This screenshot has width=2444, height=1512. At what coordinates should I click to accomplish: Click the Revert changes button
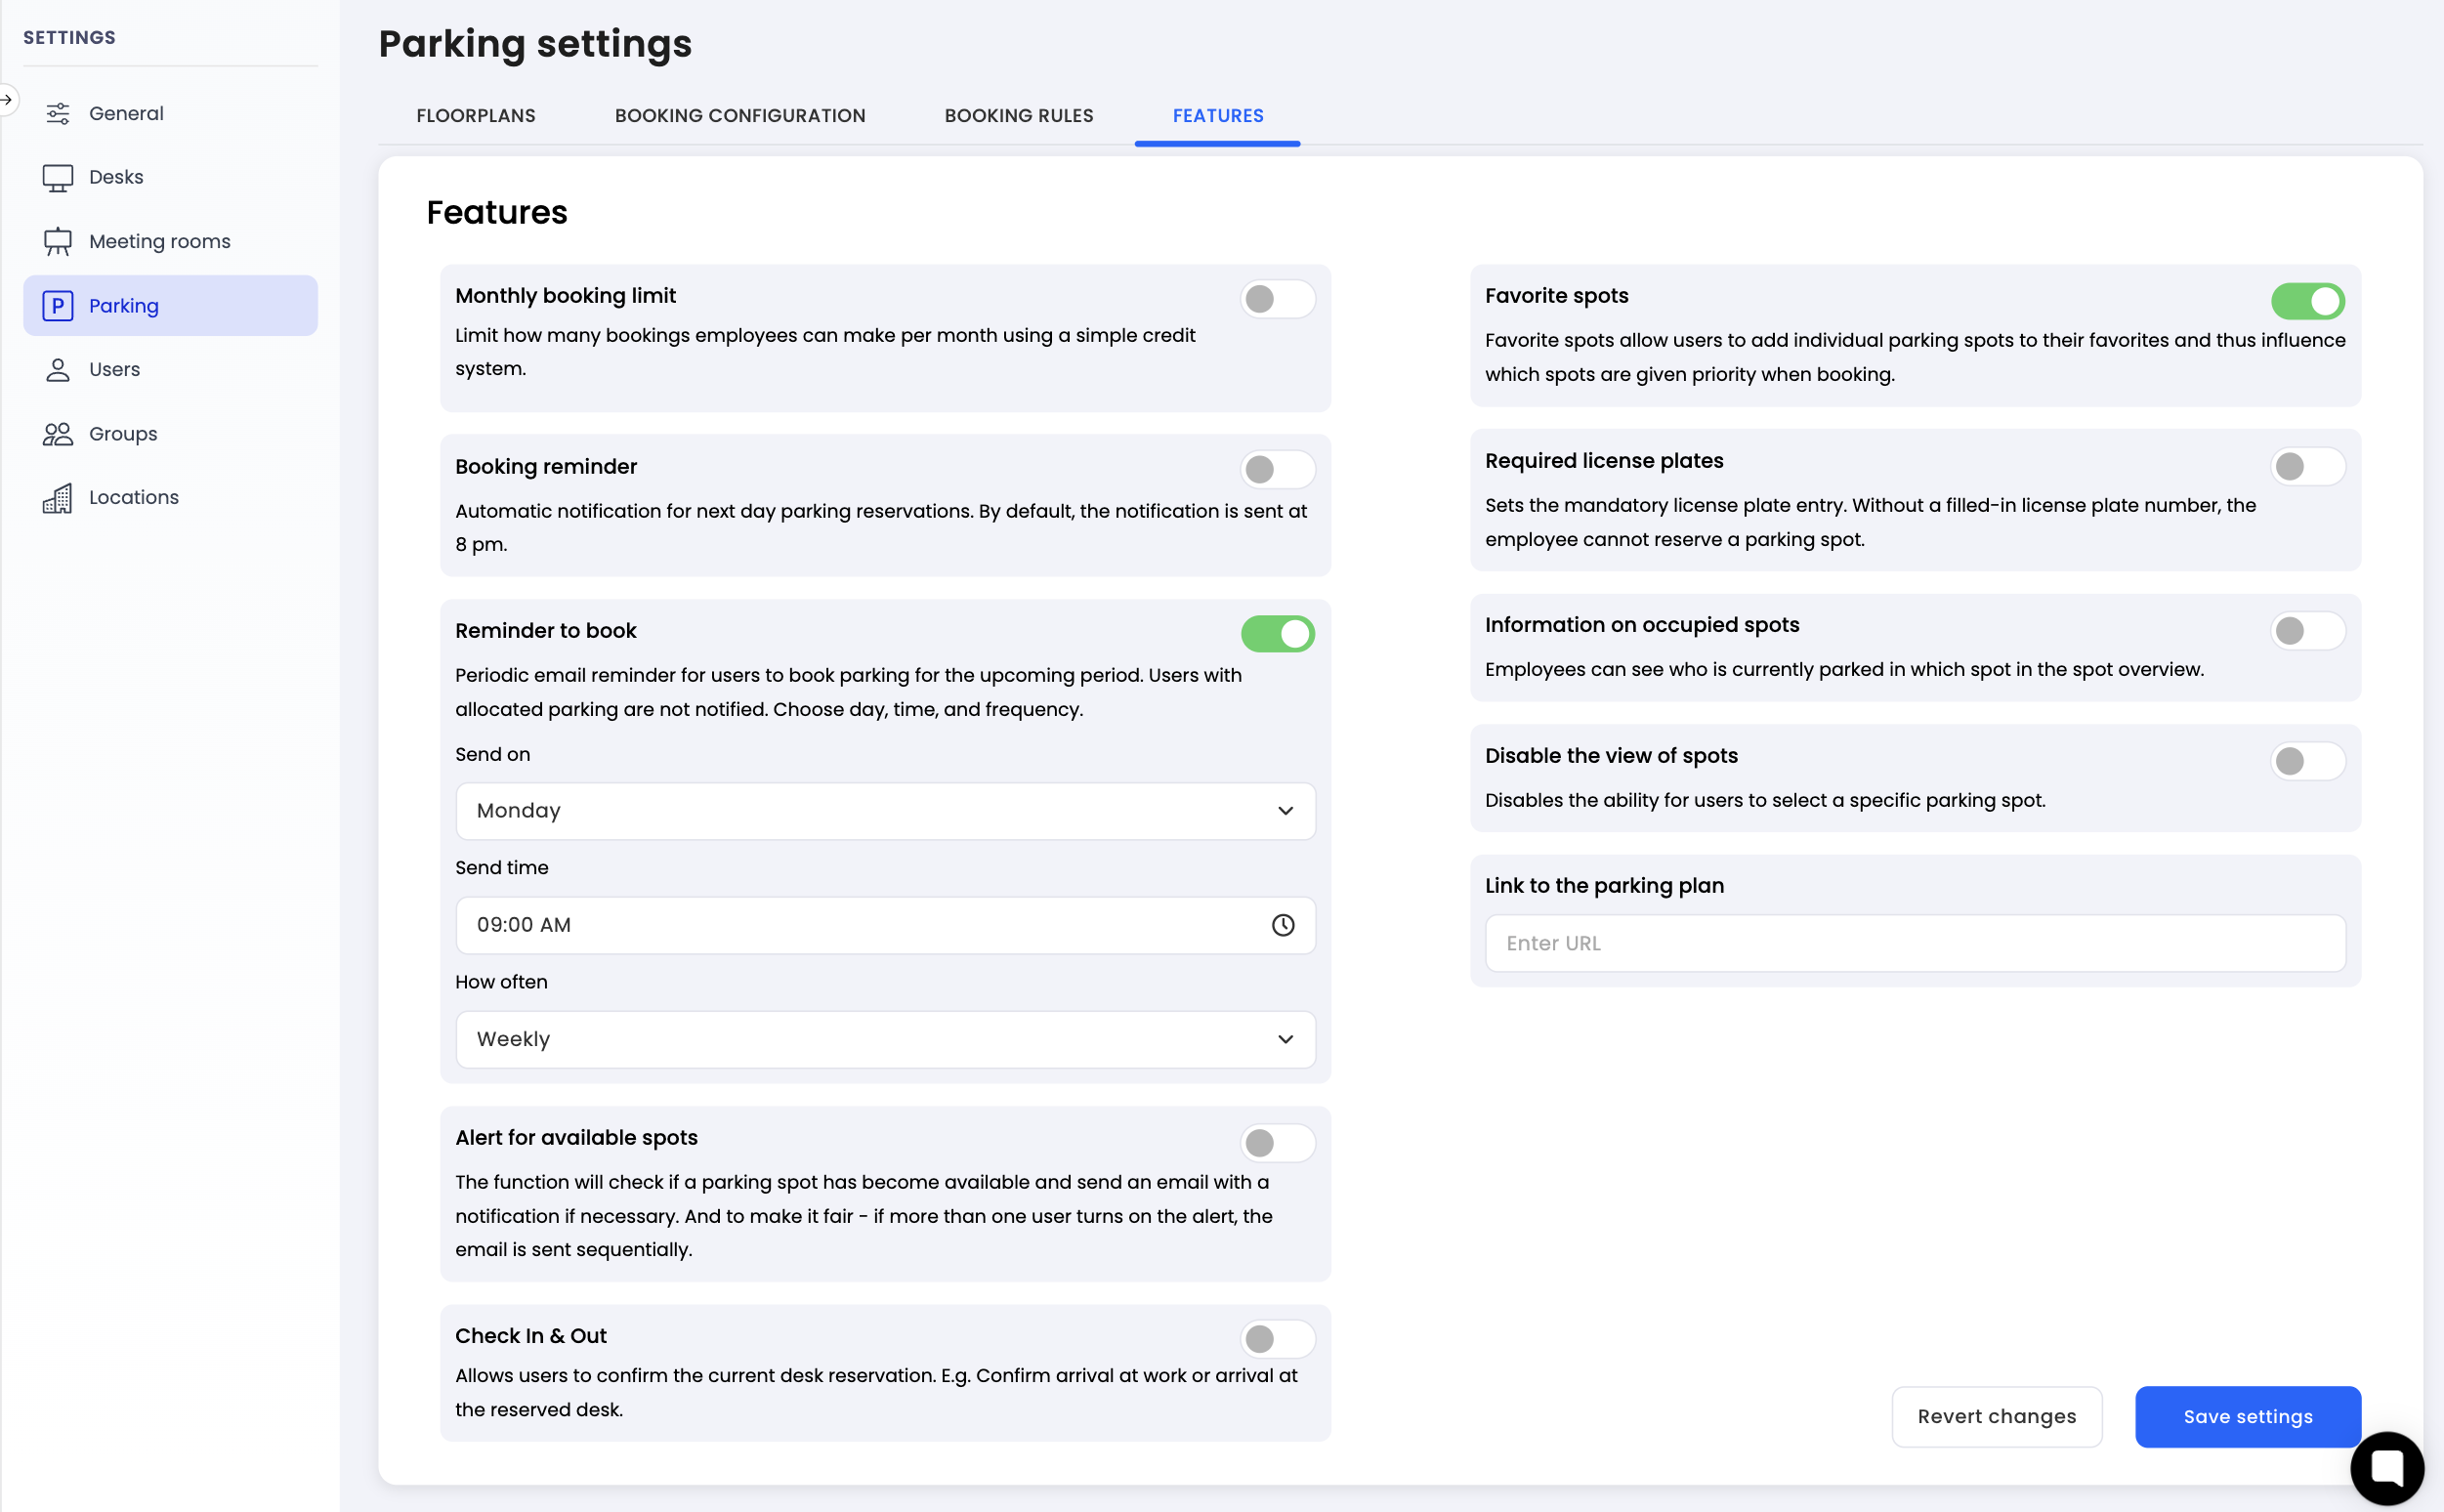click(x=1996, y=1416)
